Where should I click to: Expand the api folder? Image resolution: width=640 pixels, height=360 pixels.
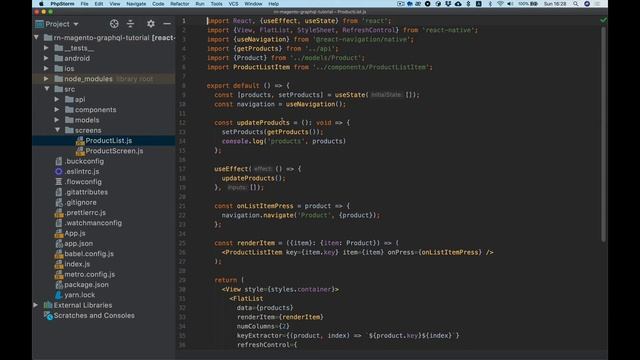57,99
